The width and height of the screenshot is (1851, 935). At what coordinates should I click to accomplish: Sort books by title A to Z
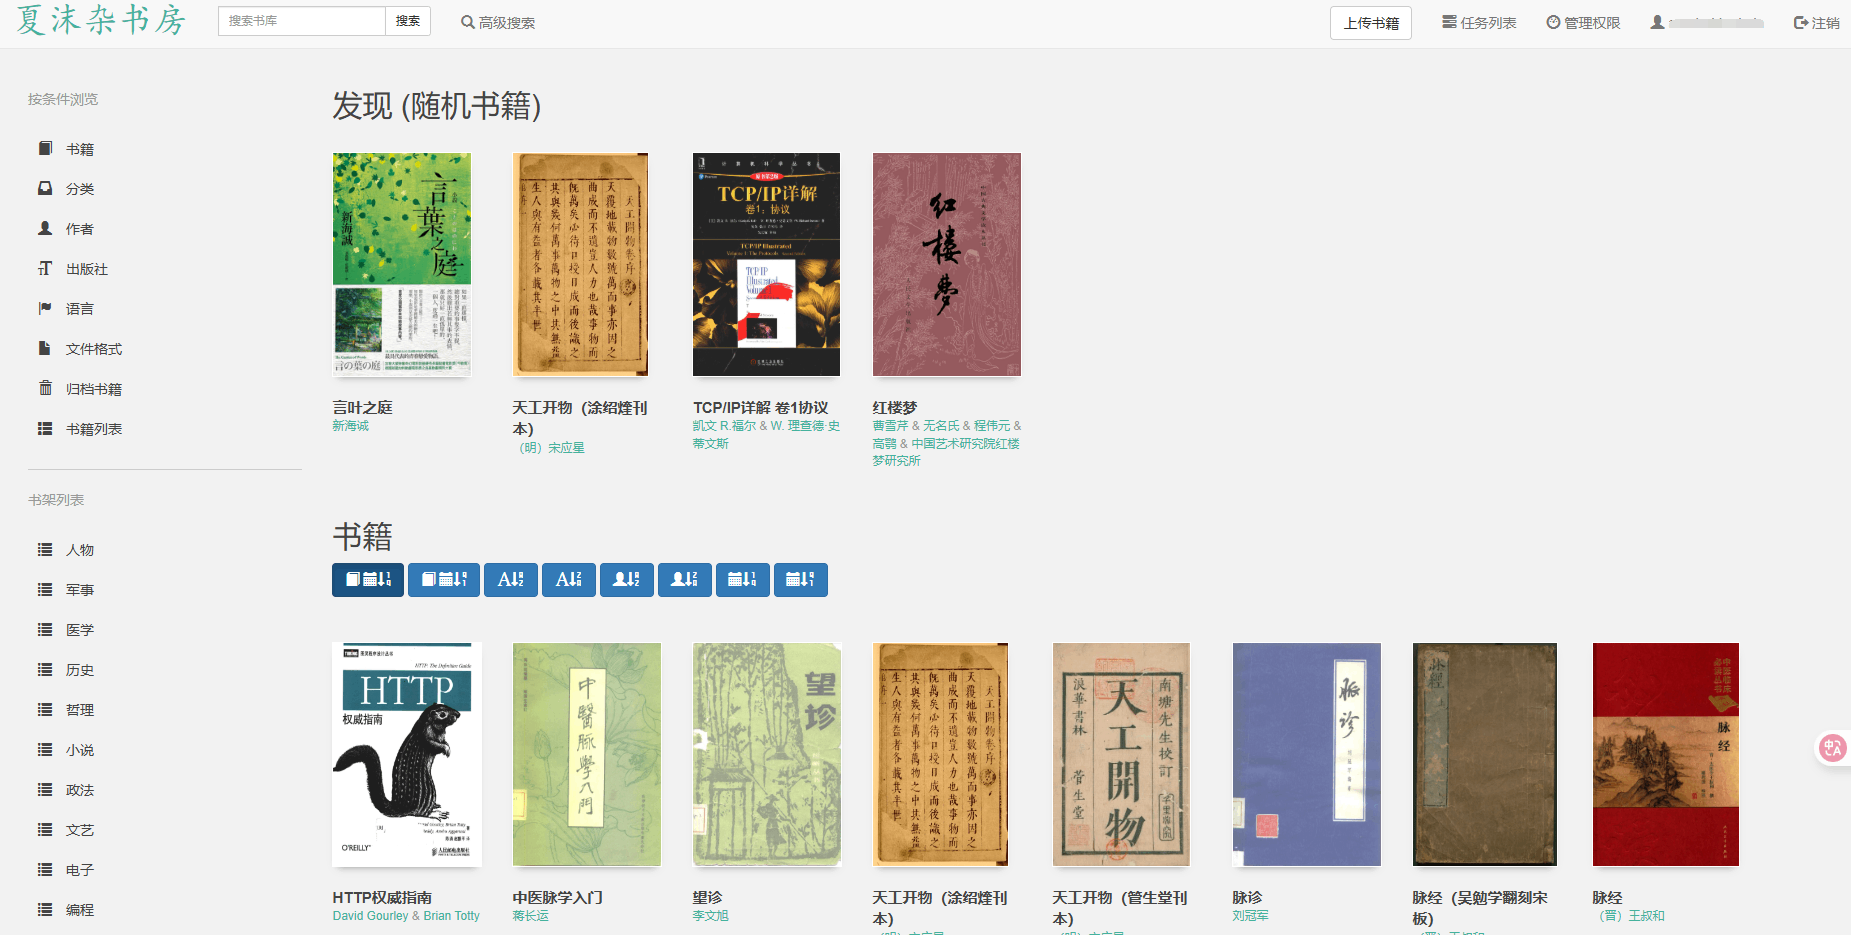tap(511, 580)
